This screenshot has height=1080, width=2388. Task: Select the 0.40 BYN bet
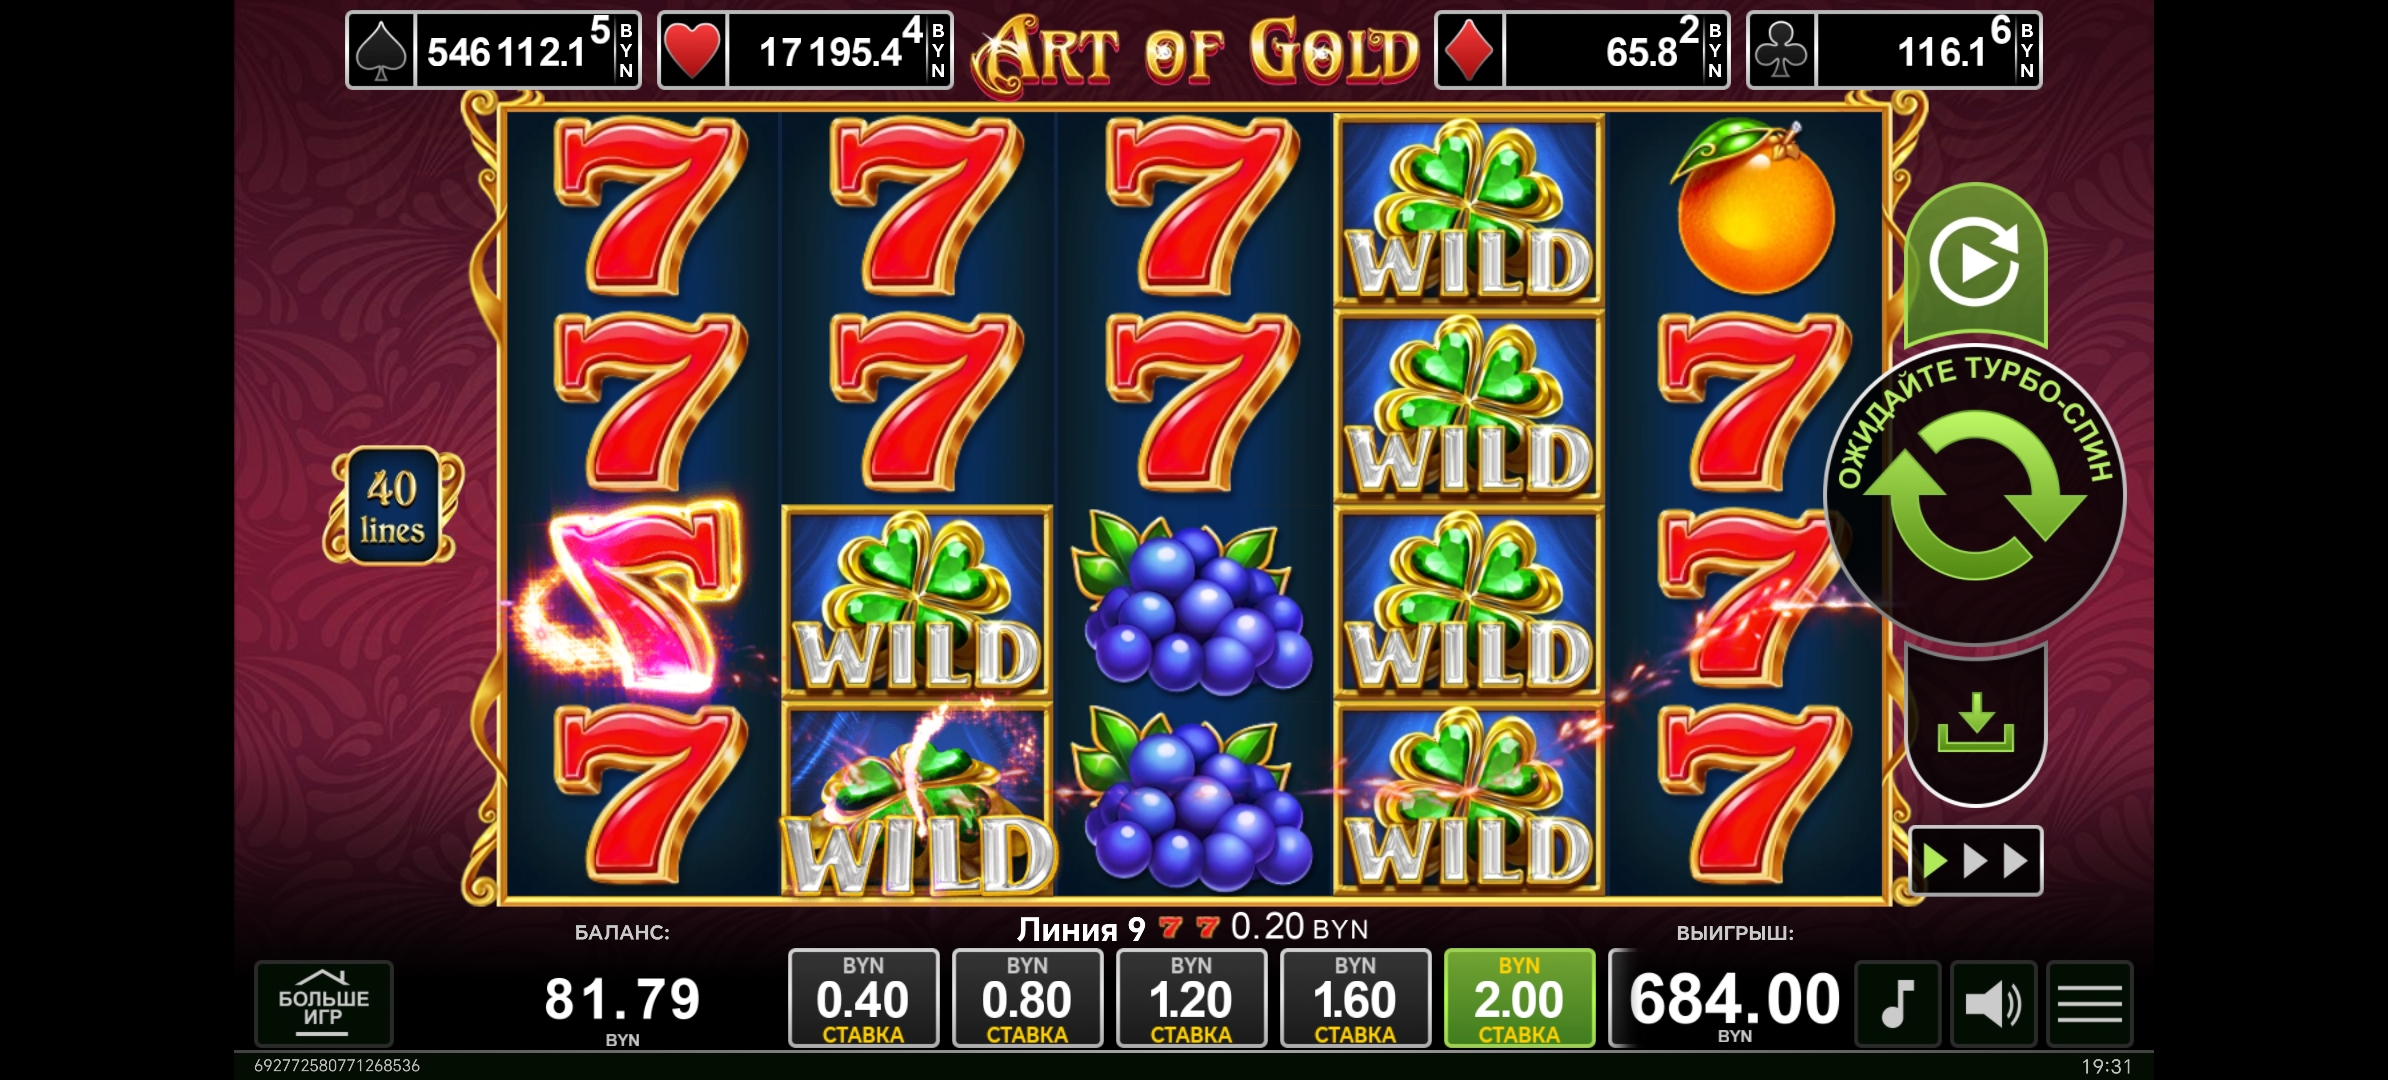[x=863, y=998]
